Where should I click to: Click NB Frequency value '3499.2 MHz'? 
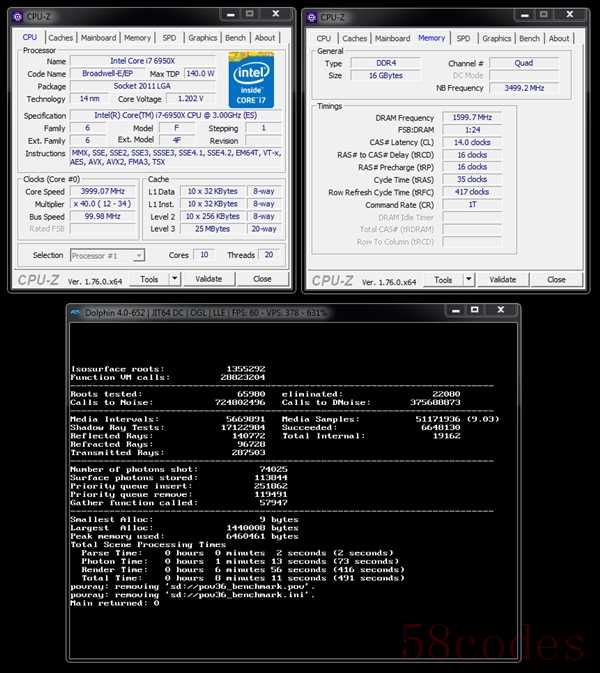tap(524, 88)
